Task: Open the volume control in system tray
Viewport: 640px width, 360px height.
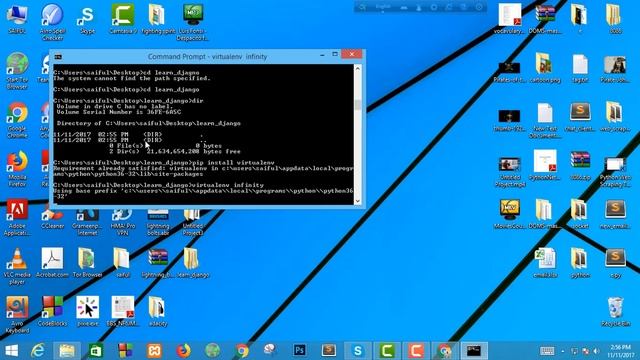Action: (x=596, y=351)
